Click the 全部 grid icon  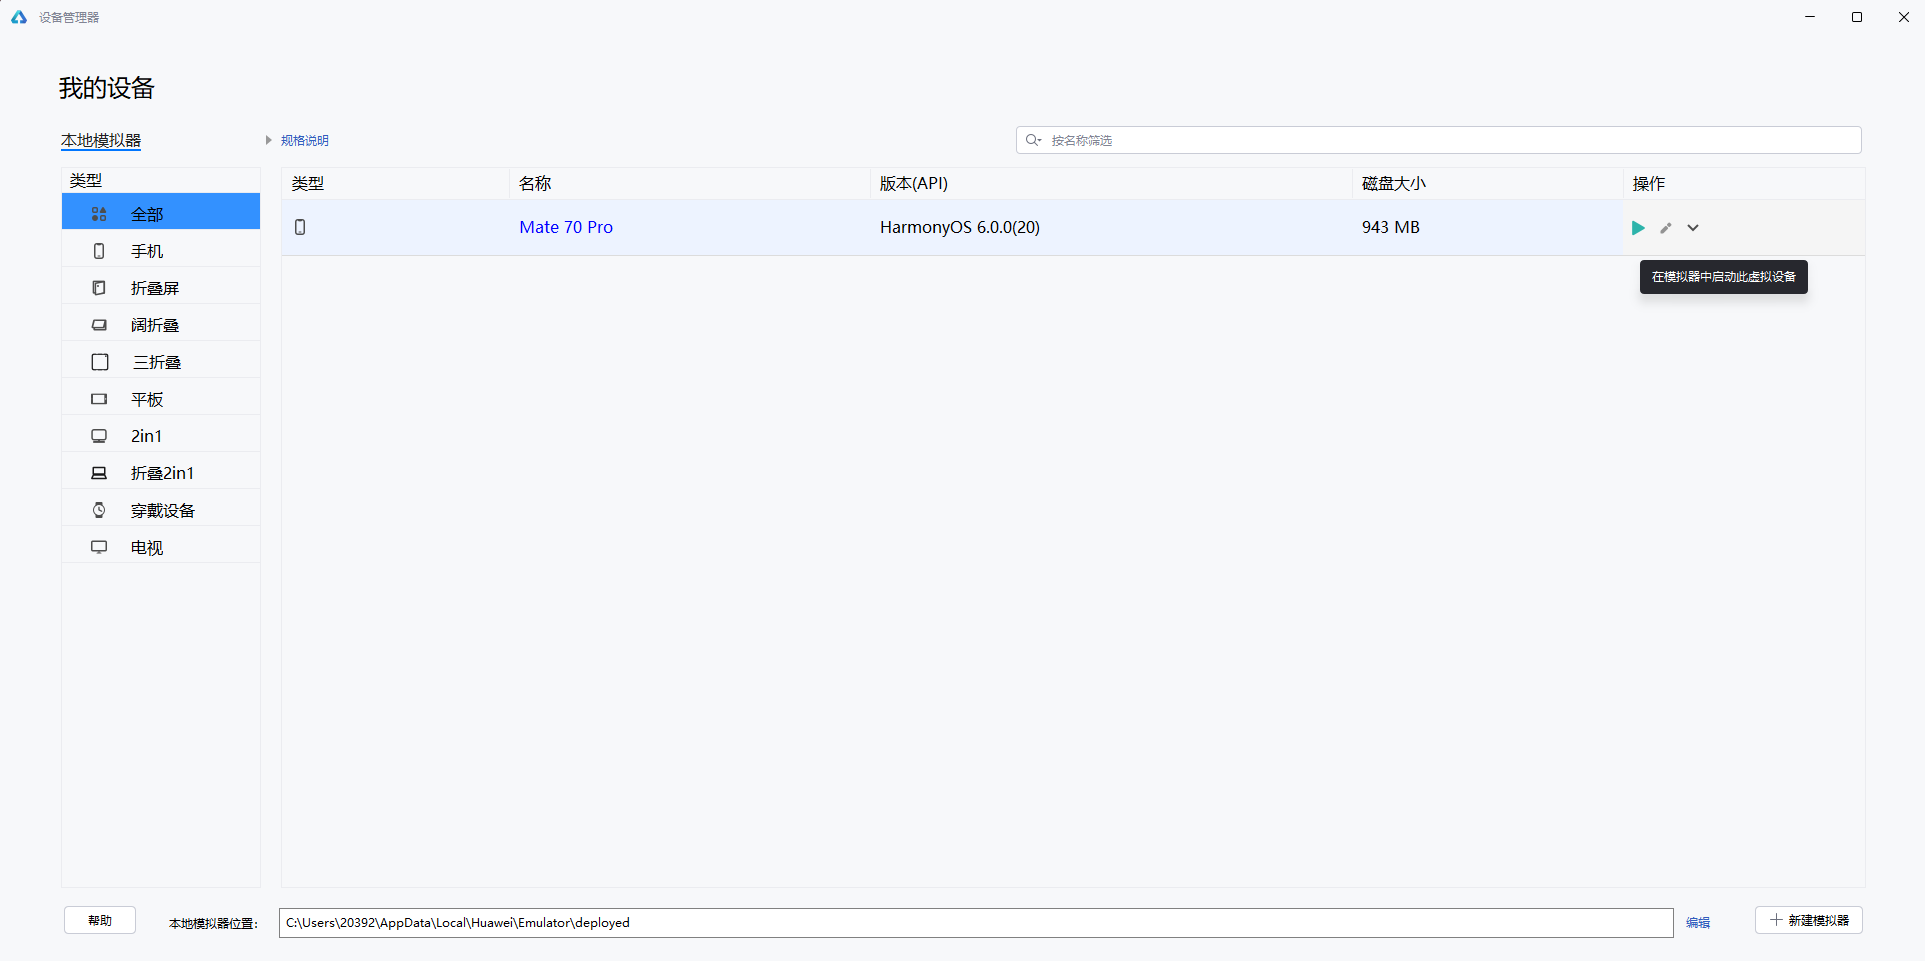99,214
